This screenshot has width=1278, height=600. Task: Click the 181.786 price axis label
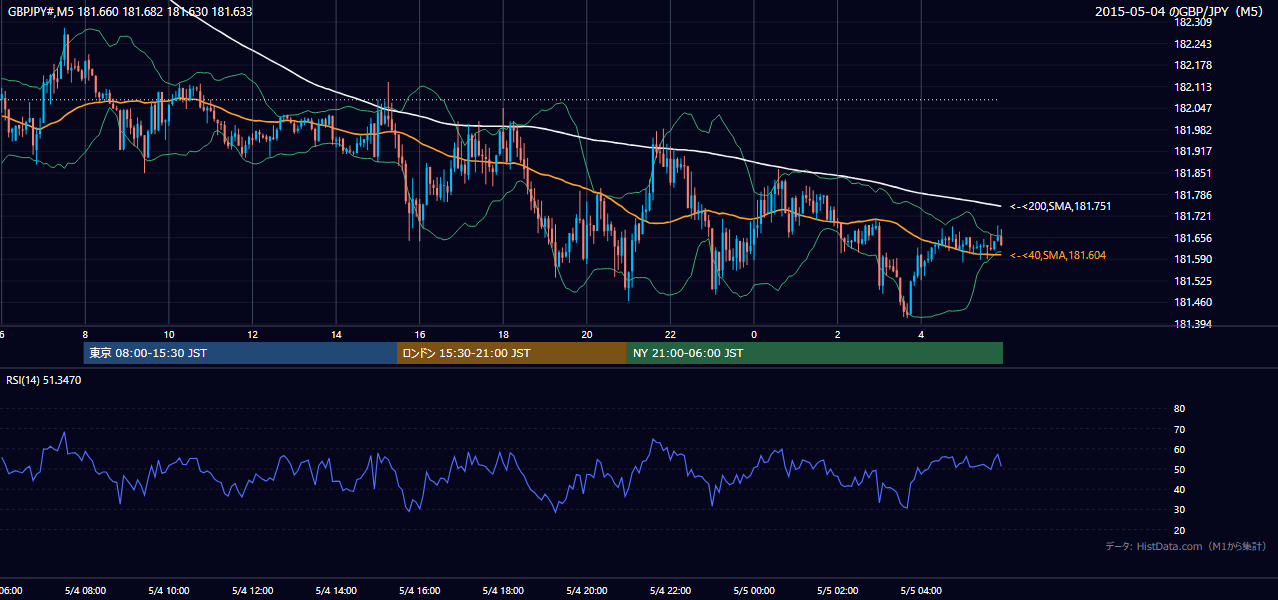[x=1193, y=195]
